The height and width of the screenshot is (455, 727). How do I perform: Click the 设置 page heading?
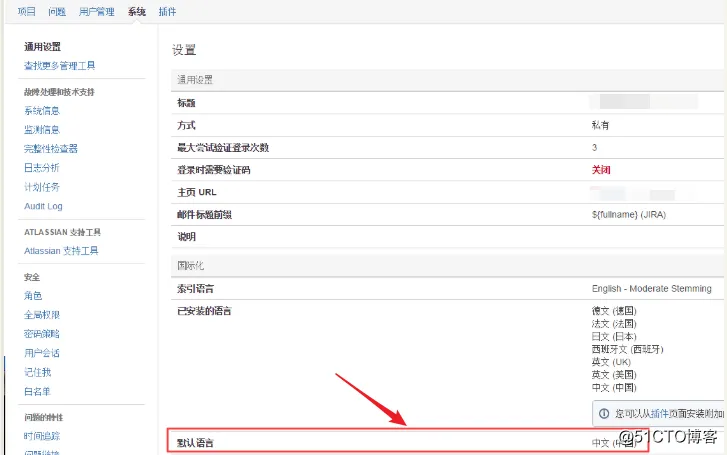click(184, 50)
